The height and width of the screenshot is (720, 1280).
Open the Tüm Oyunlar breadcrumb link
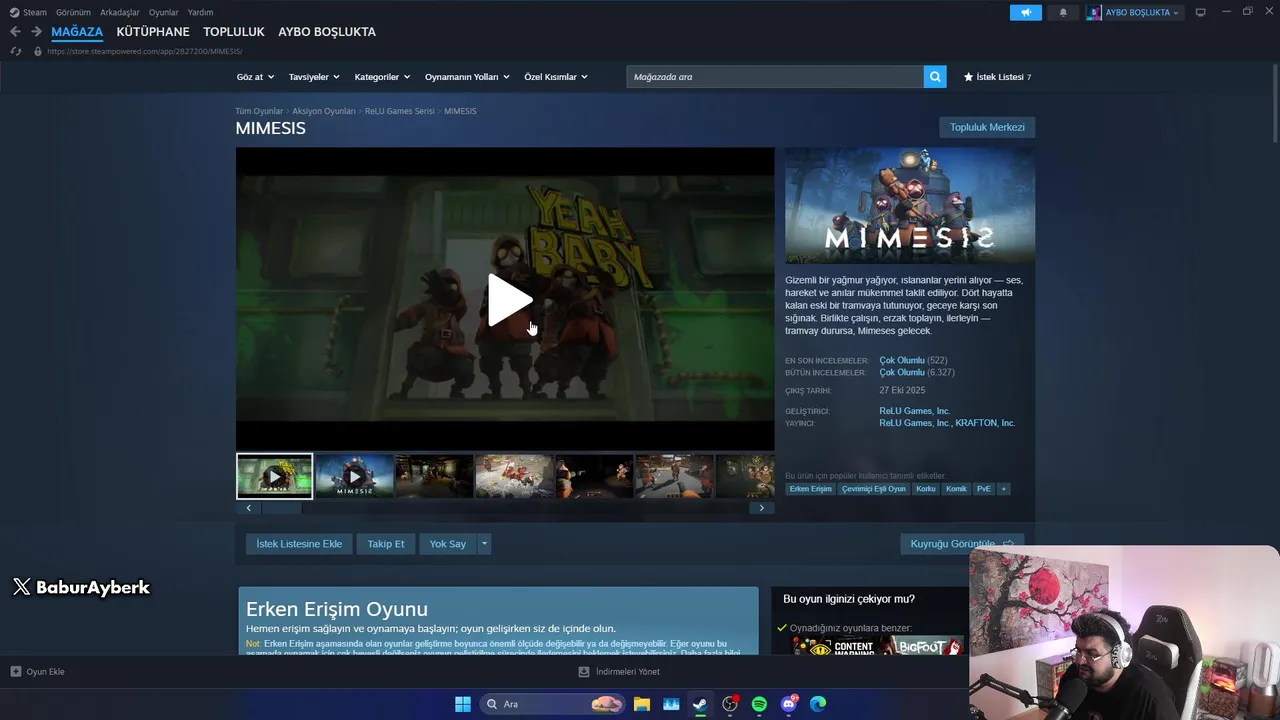pos(259,111)
